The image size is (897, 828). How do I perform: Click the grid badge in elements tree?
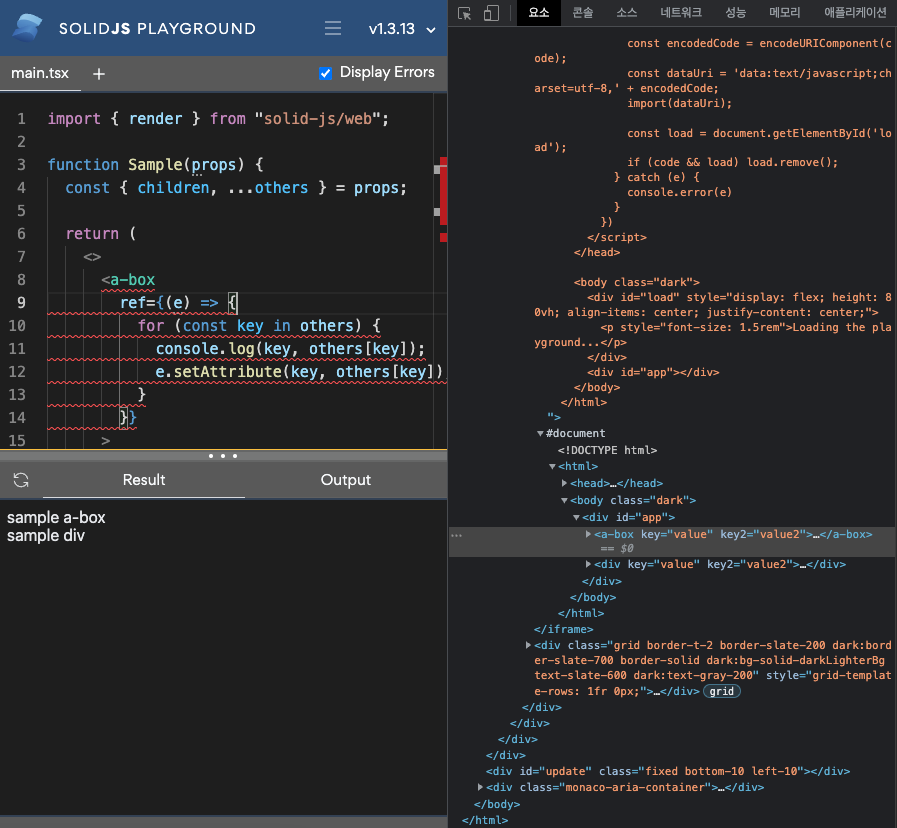(x=721, y=691)
